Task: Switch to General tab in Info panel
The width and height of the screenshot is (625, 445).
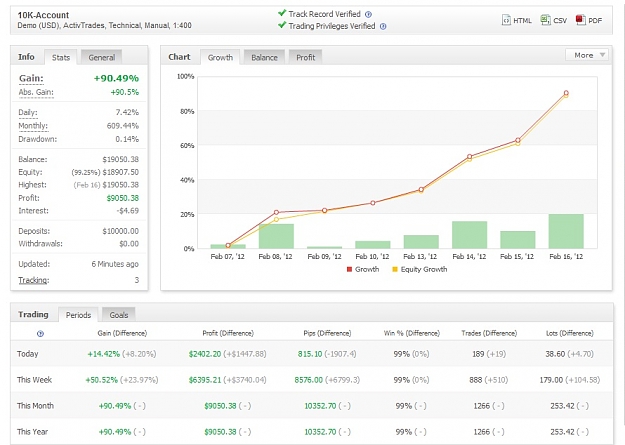Action: click(102, 57)
